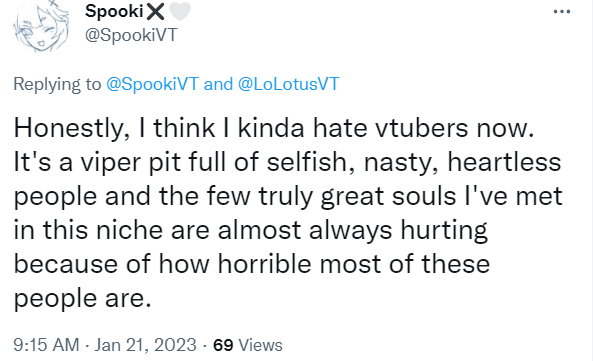The height and width of the screenshot is (361, 593).
Task: Click the 9:15 AM timestamp
Action: 46,345
